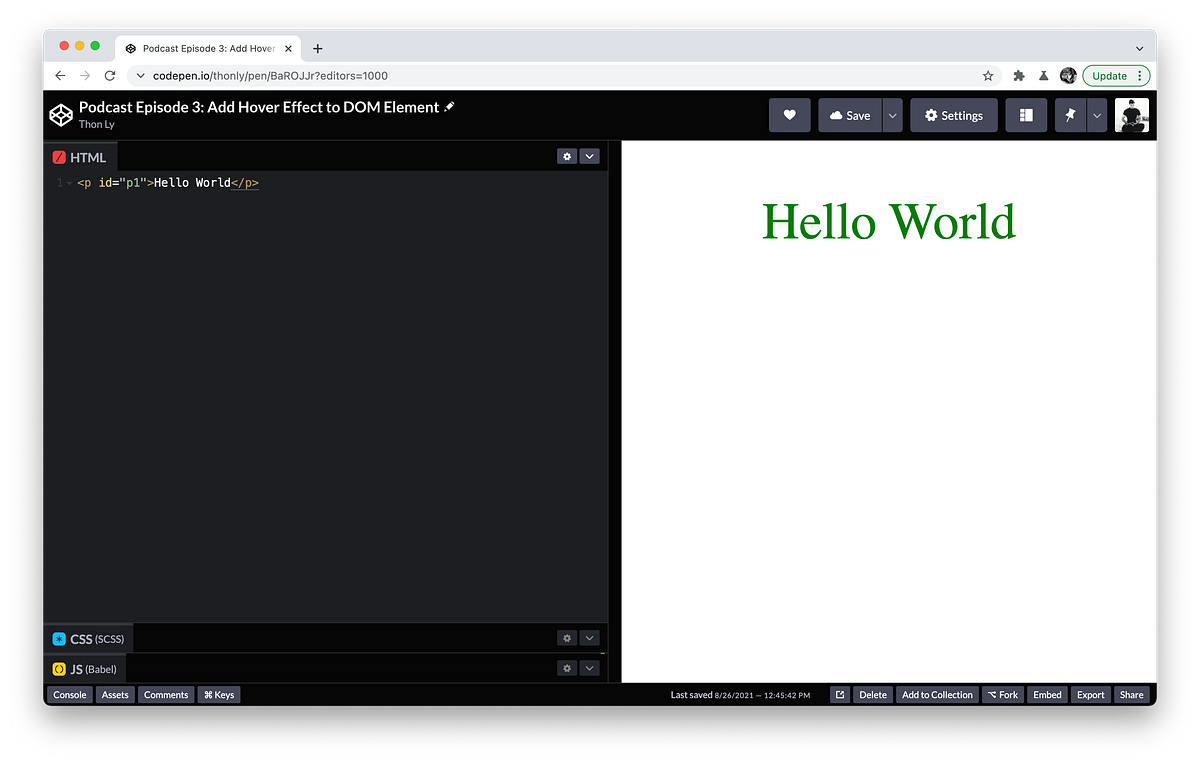The height and width of the screenshot is (763, 1200).
Task: Open the CodePen home icon
Action: point(61,115)
